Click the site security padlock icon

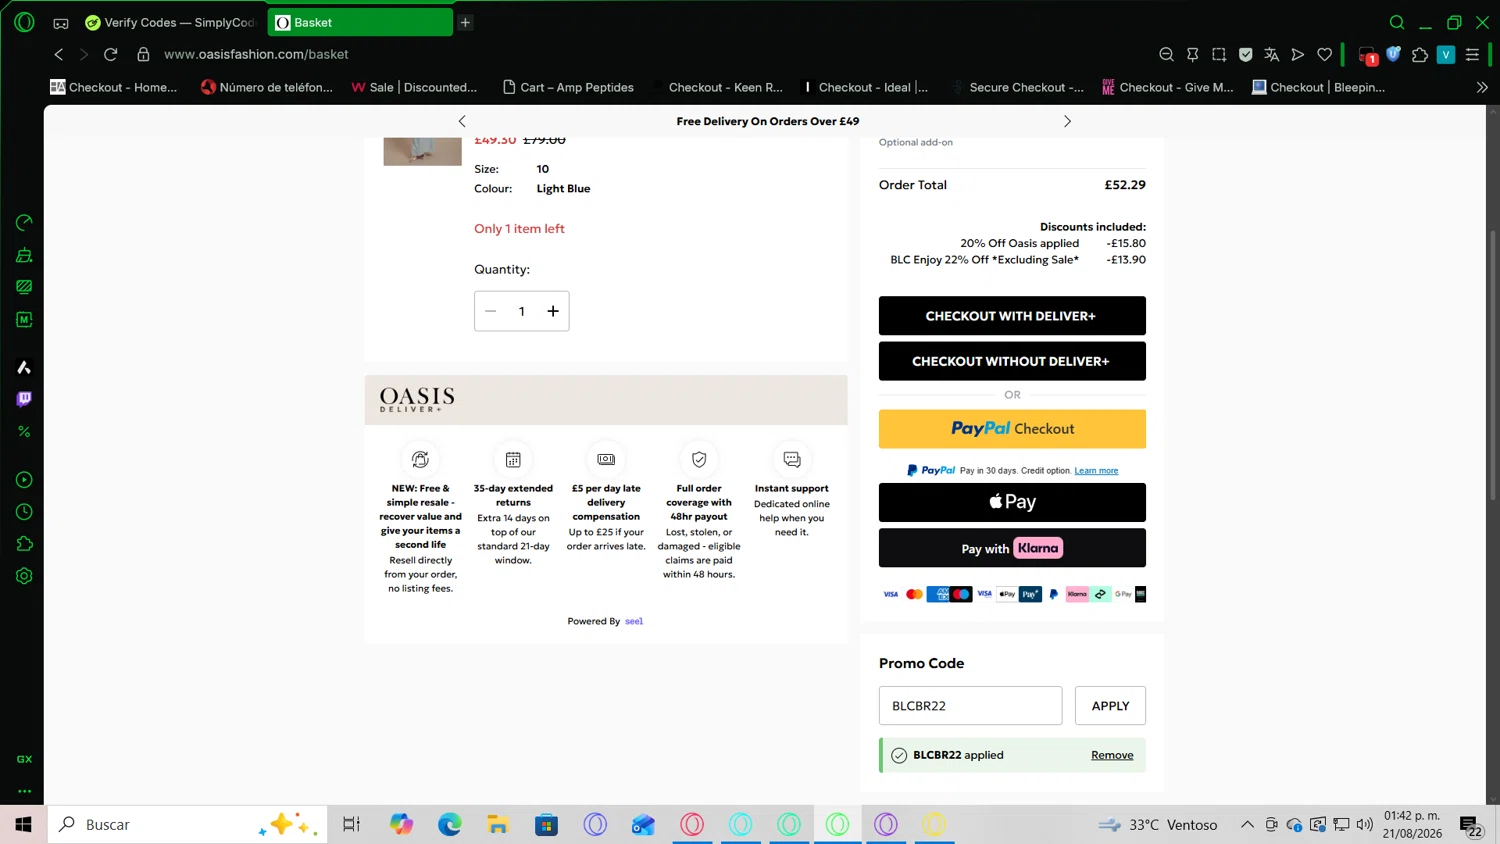tap(143, 54)
